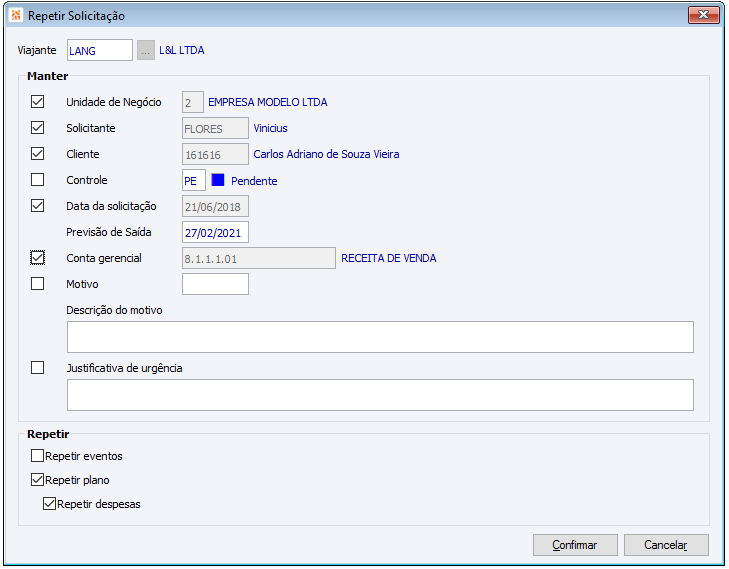Viewport: 729px width, 569px height.
Task: Open the Viajante lookup ellipsis button
Action: click(146, 50)
